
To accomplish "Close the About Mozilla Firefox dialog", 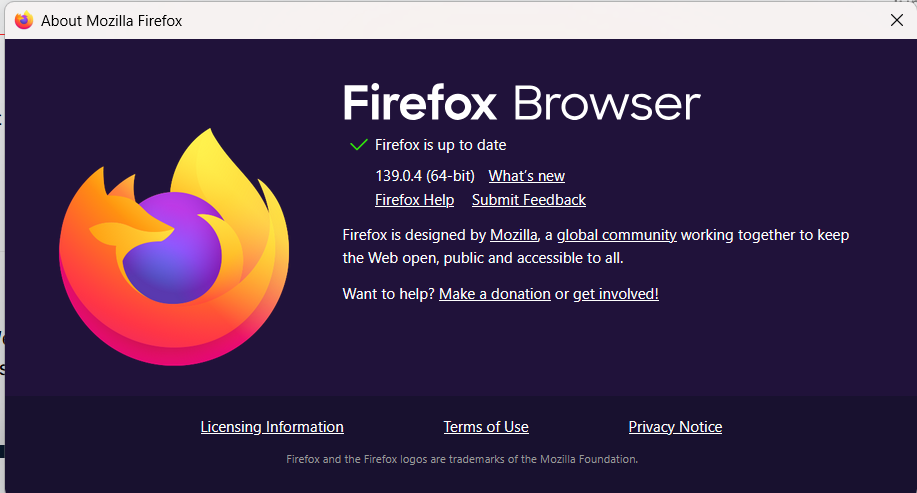I will coord(897,20).
